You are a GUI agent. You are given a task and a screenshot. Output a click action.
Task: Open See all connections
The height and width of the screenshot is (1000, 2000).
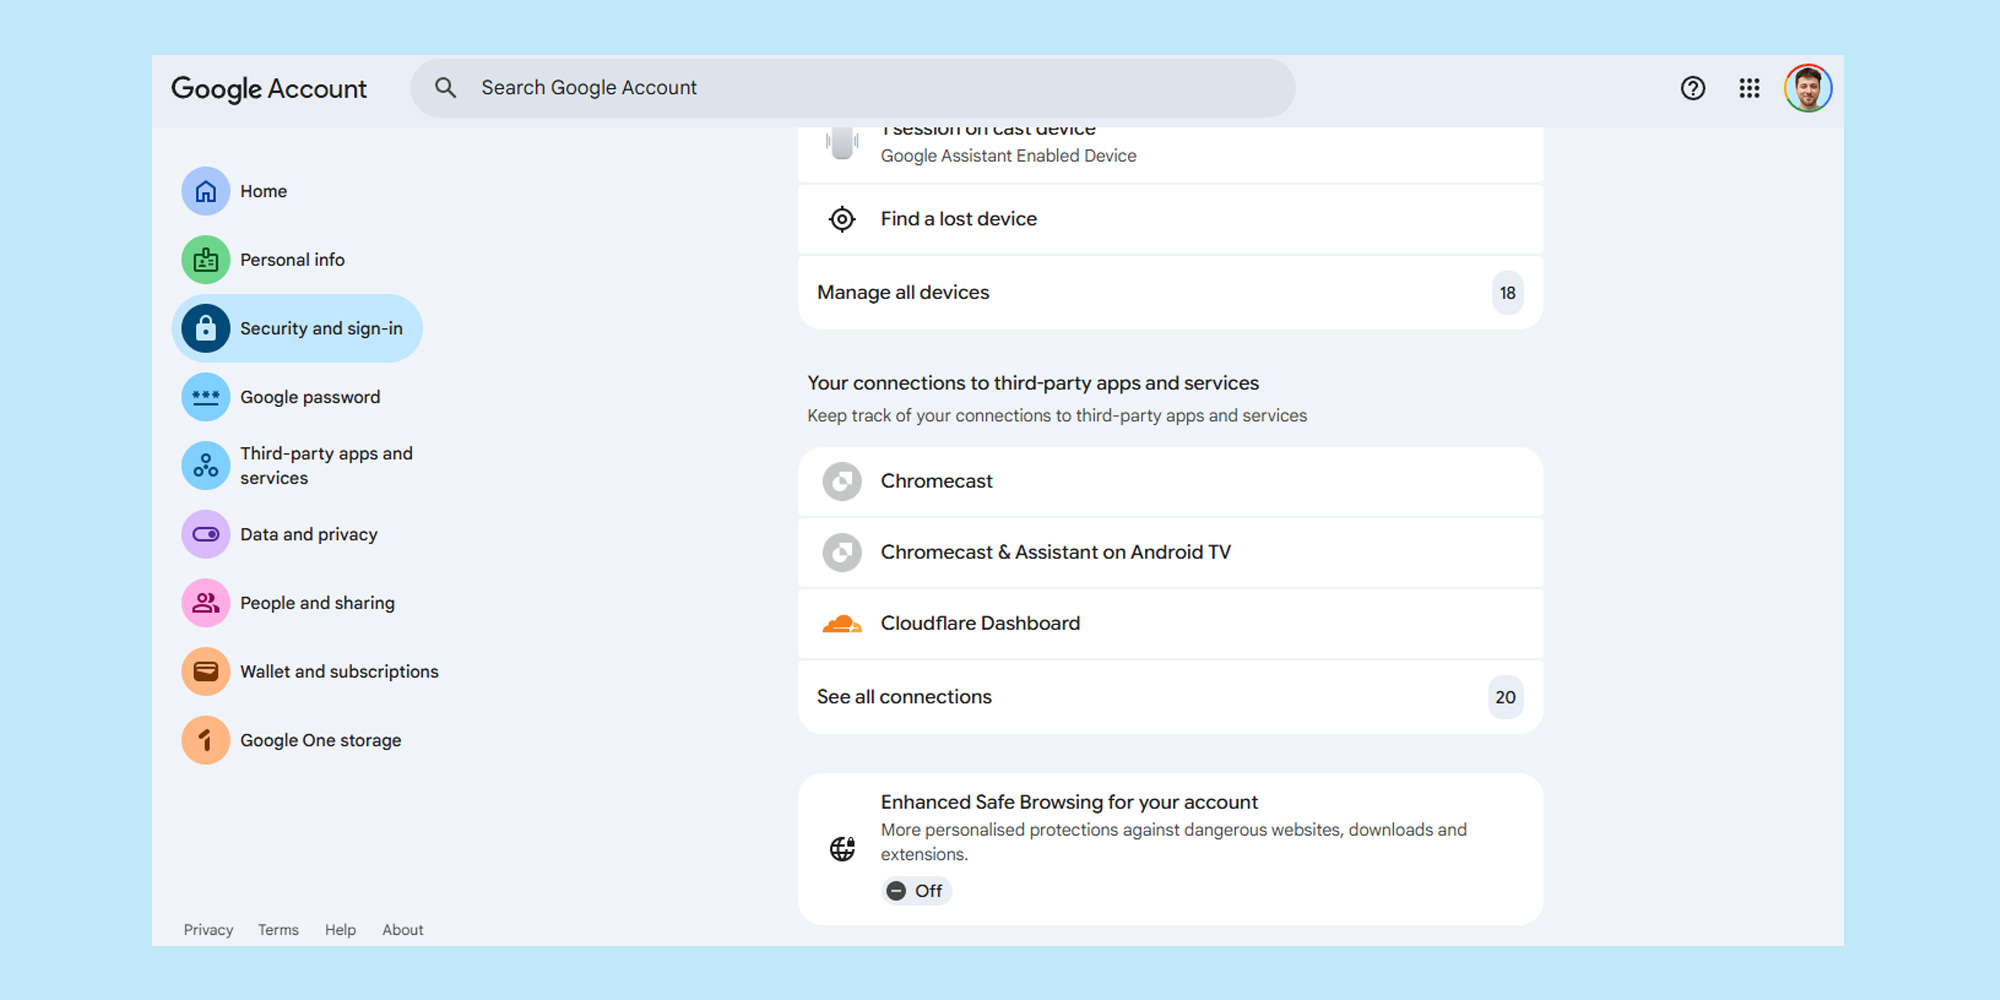1170,697
